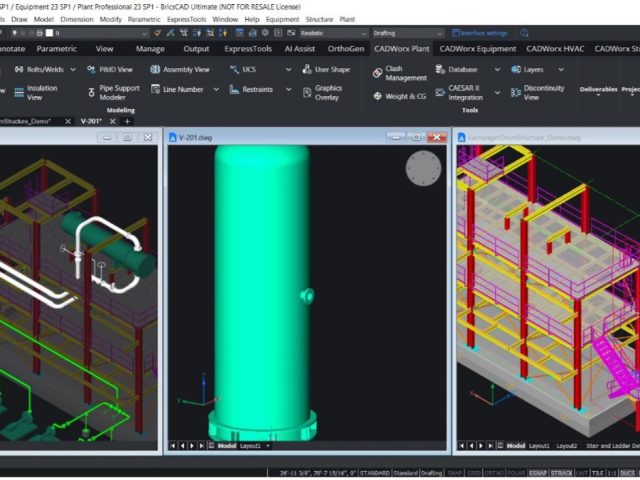The image size is (640, 480).
Task: Open the Structure menu
Action: pyautogui.click(x=319, y=19)
